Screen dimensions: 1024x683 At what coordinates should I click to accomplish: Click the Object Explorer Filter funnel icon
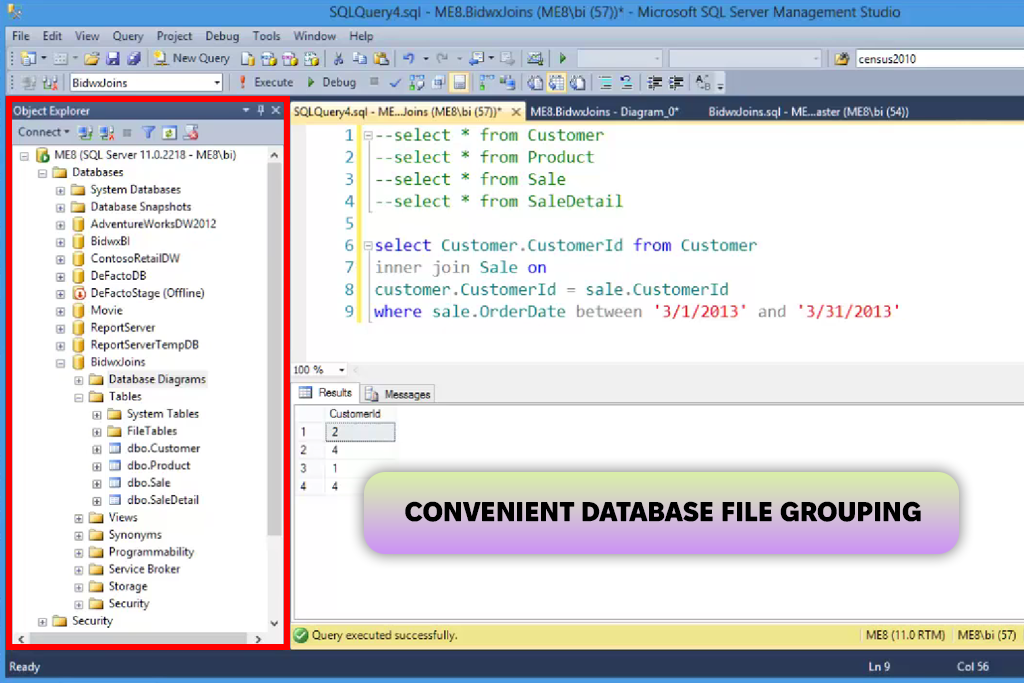[x=148, y=133]
